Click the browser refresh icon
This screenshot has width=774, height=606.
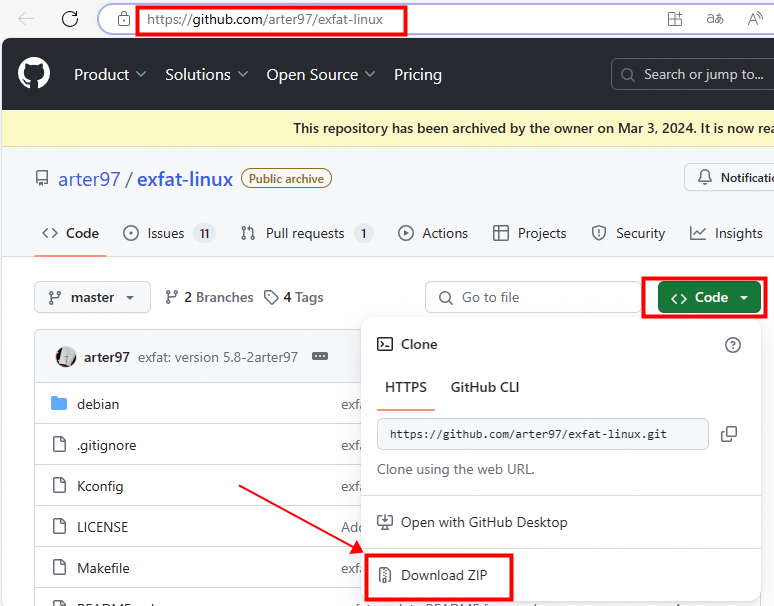(x=70, y=19)
